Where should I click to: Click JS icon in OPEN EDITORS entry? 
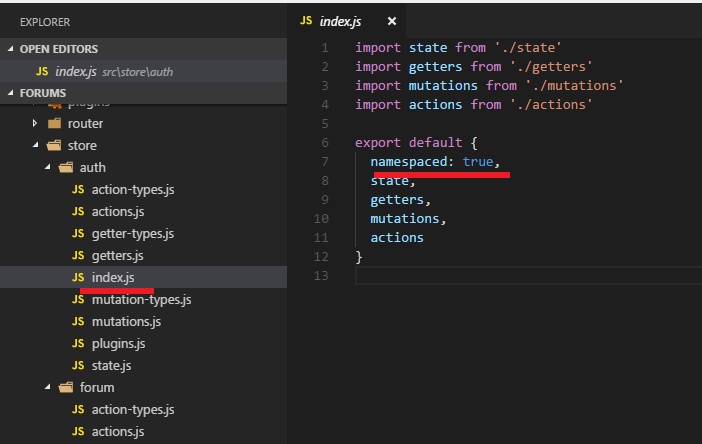tap(42, 71)
